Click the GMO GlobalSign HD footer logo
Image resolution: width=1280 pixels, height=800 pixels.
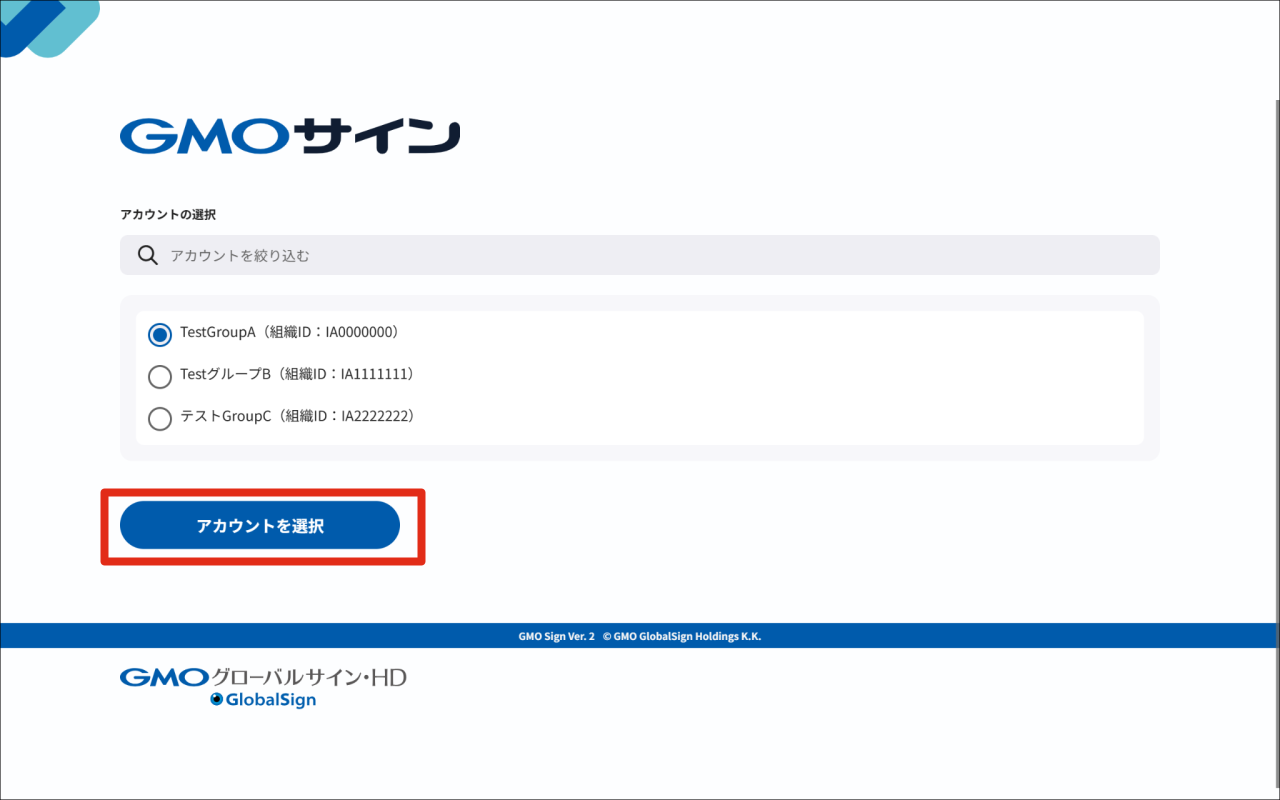tap(263, 687)
